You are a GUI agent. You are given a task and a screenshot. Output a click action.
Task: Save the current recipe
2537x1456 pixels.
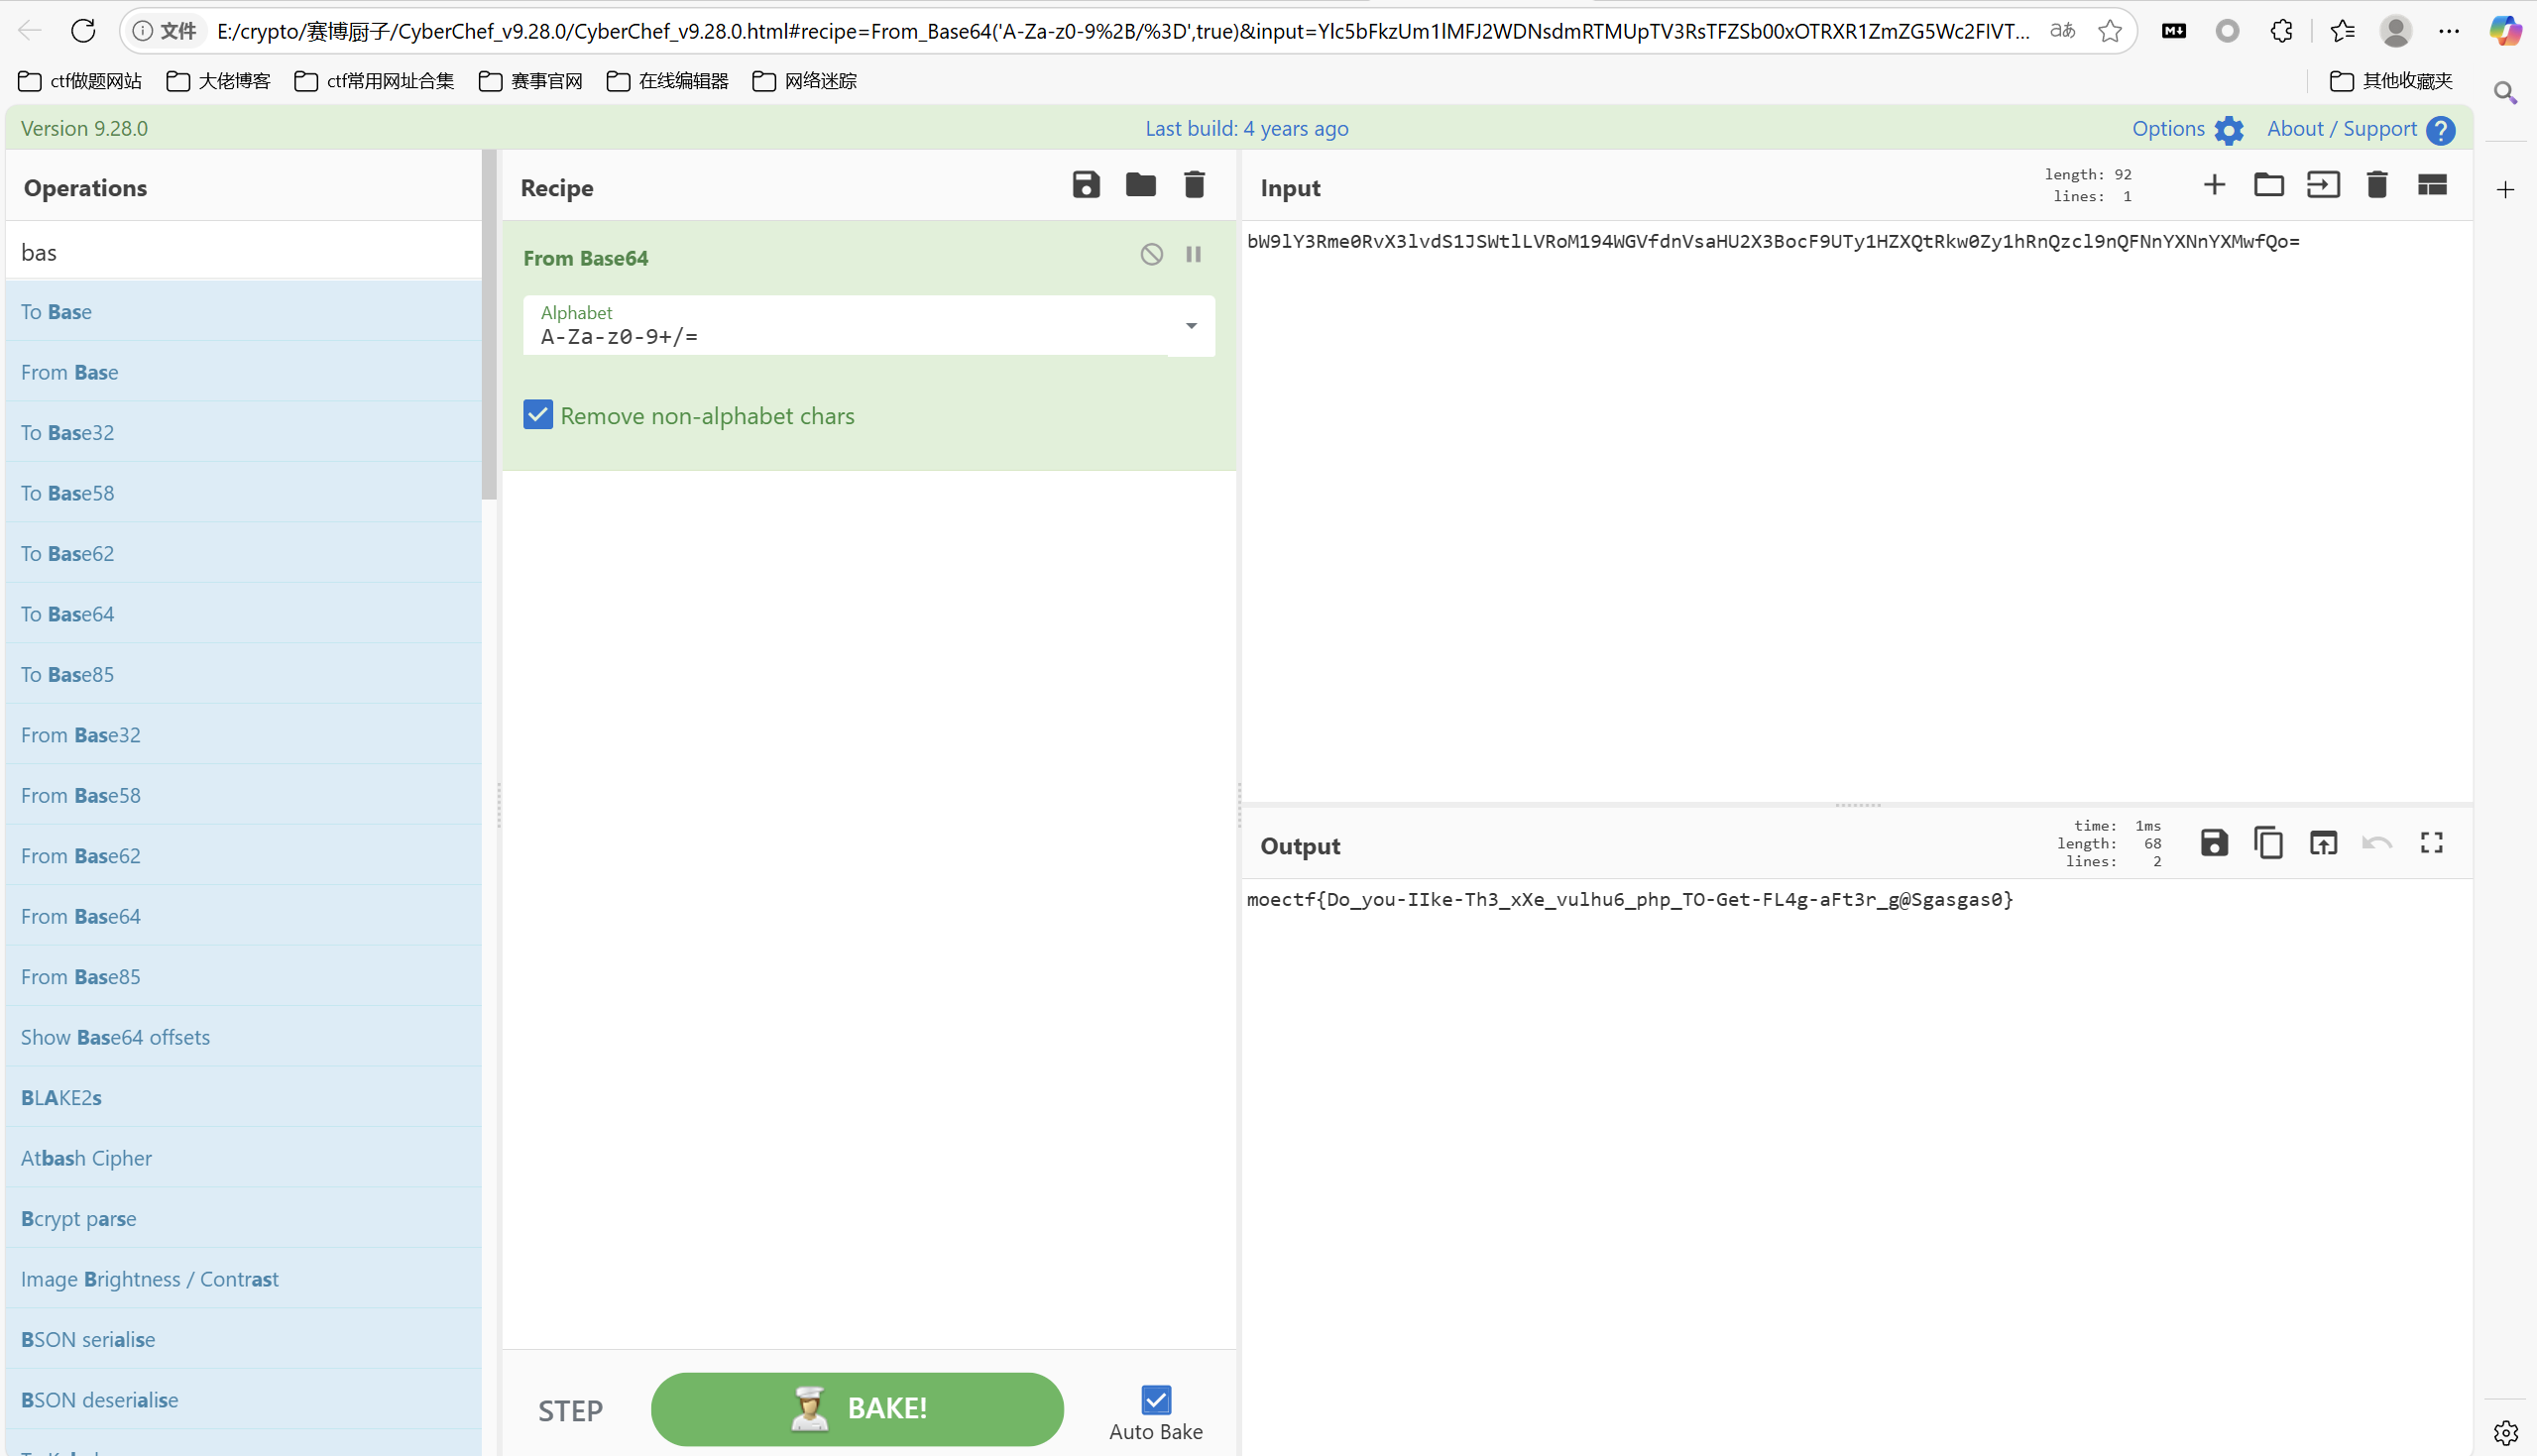tap(1086, 185)
